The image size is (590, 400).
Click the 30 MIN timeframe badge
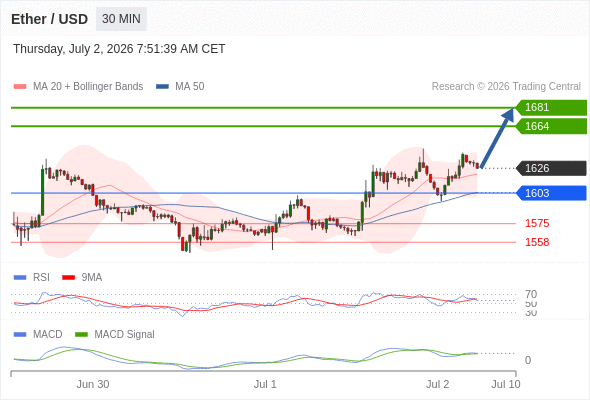(121, 19)
